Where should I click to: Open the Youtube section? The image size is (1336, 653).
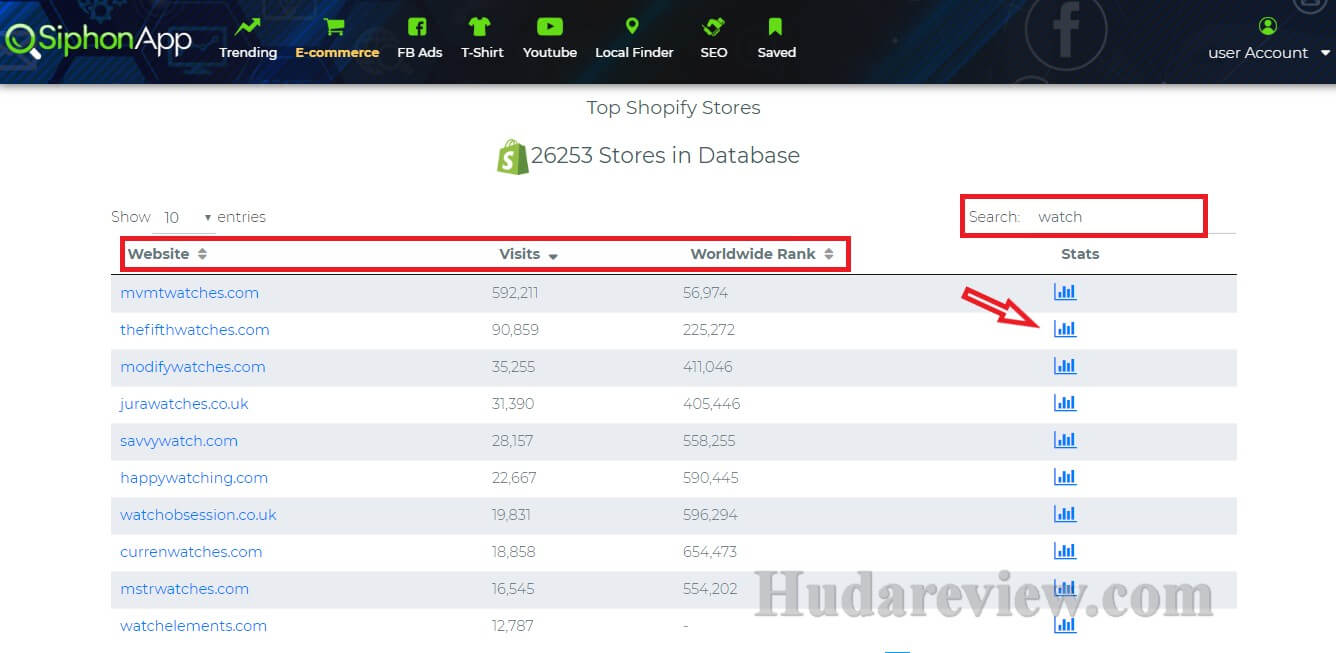click(550, 38)
